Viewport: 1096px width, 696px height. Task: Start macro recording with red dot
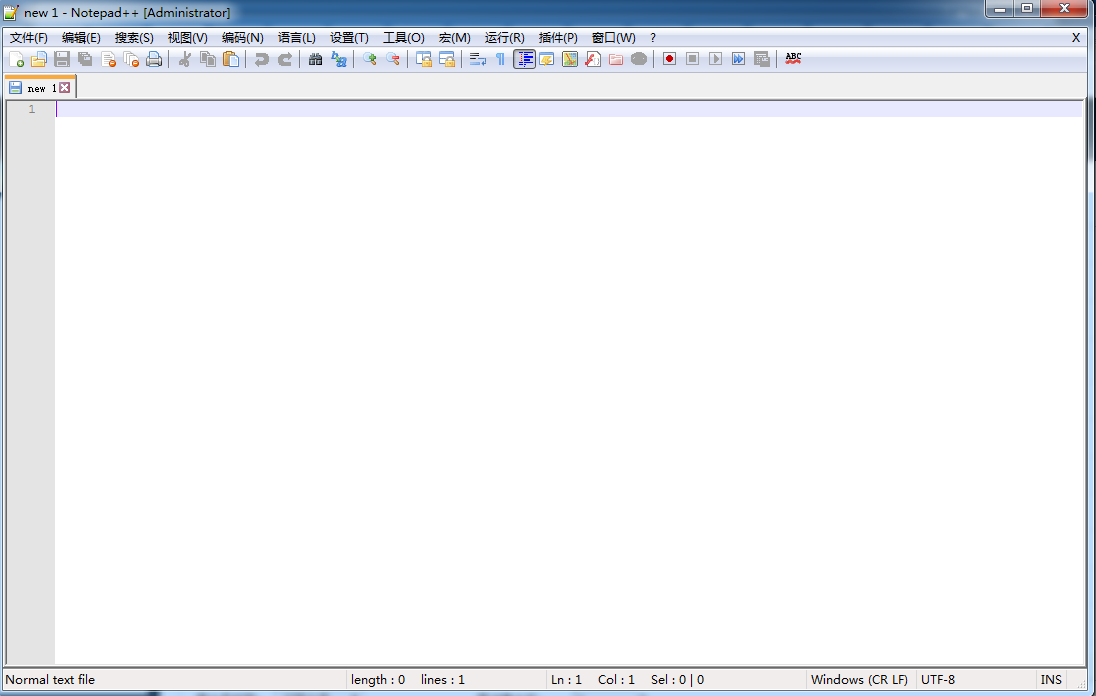(x=669, y=59)
